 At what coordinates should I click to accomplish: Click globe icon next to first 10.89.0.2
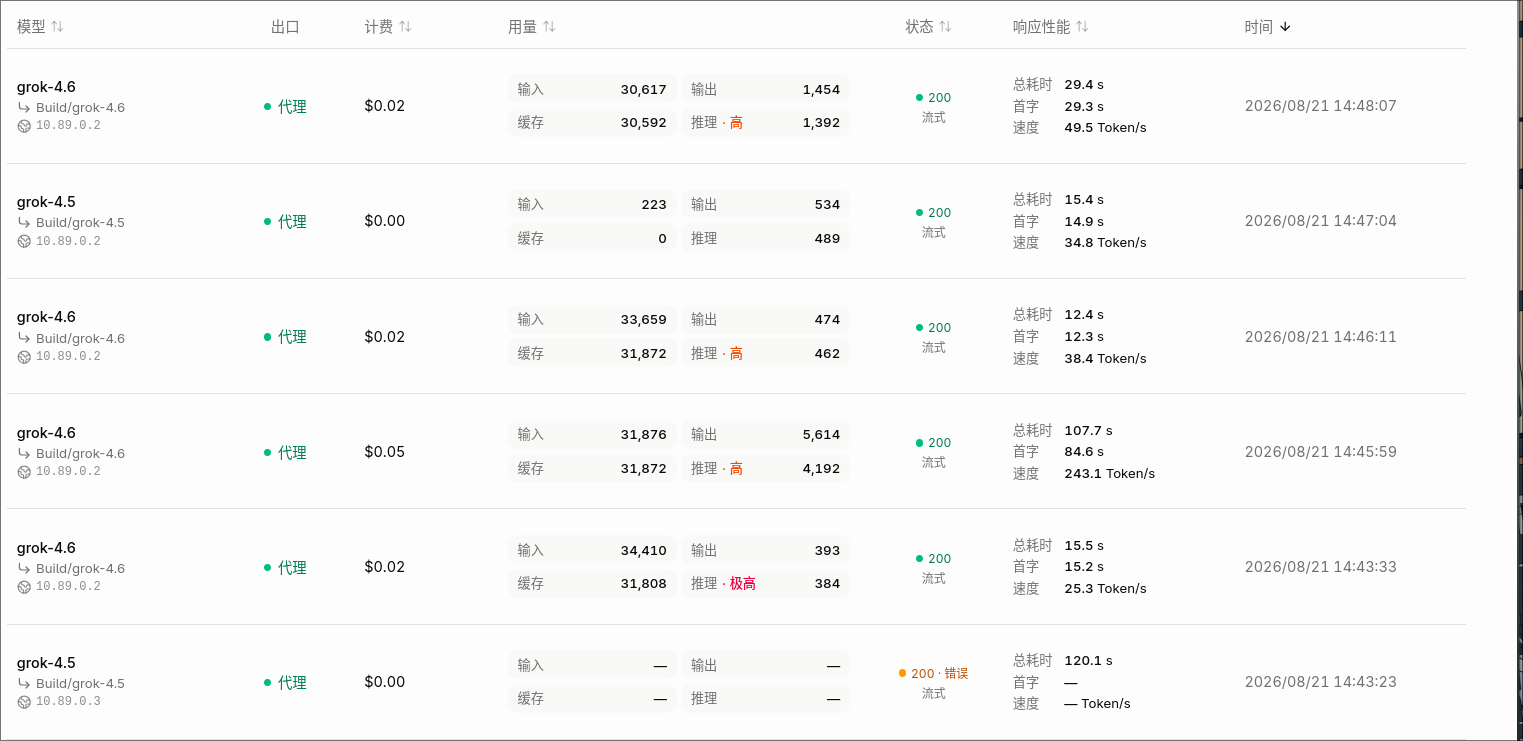[24, 126]
